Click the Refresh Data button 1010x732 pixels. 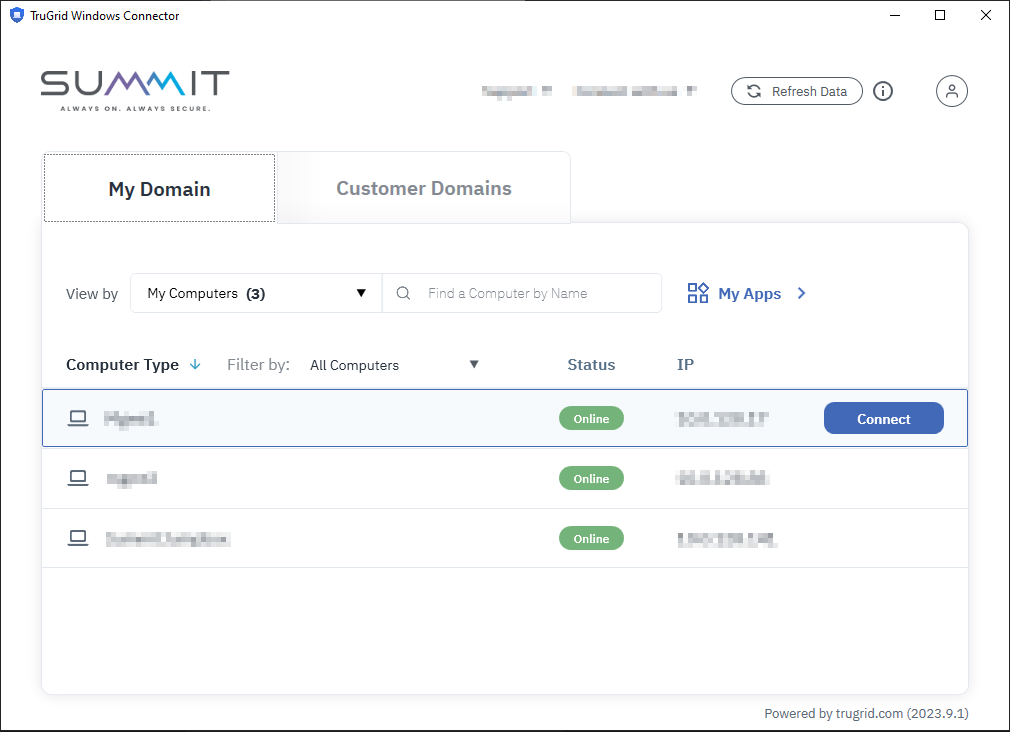tap(797, 91)
